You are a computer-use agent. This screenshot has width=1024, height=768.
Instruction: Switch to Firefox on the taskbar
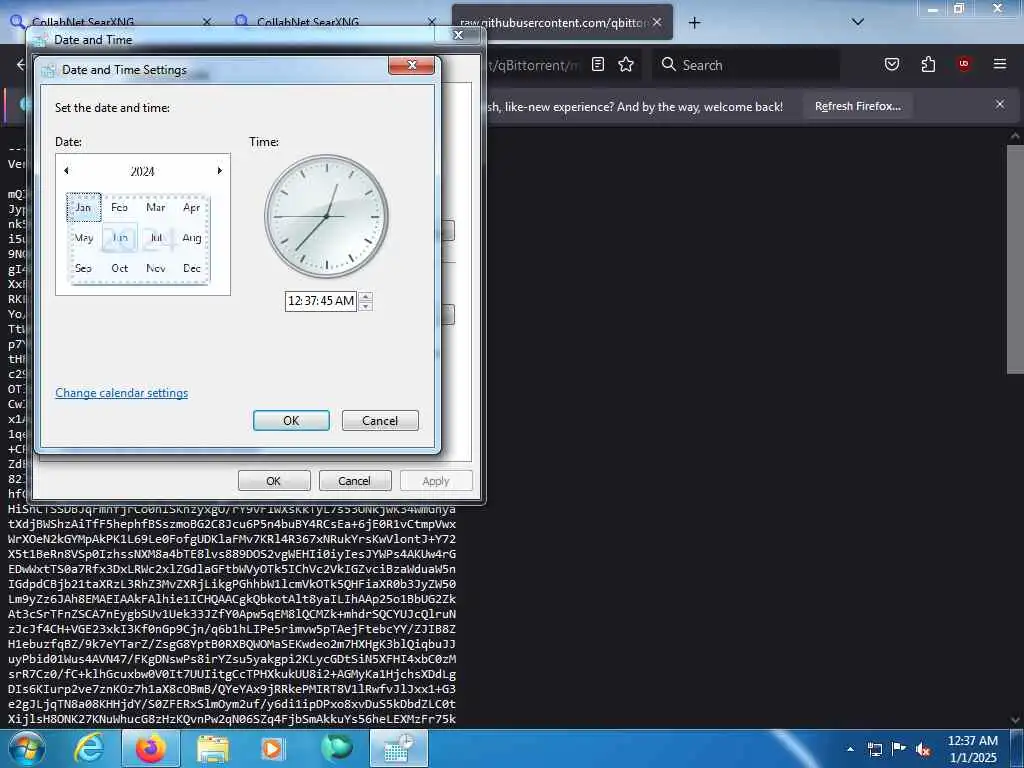tap(150, 748)
